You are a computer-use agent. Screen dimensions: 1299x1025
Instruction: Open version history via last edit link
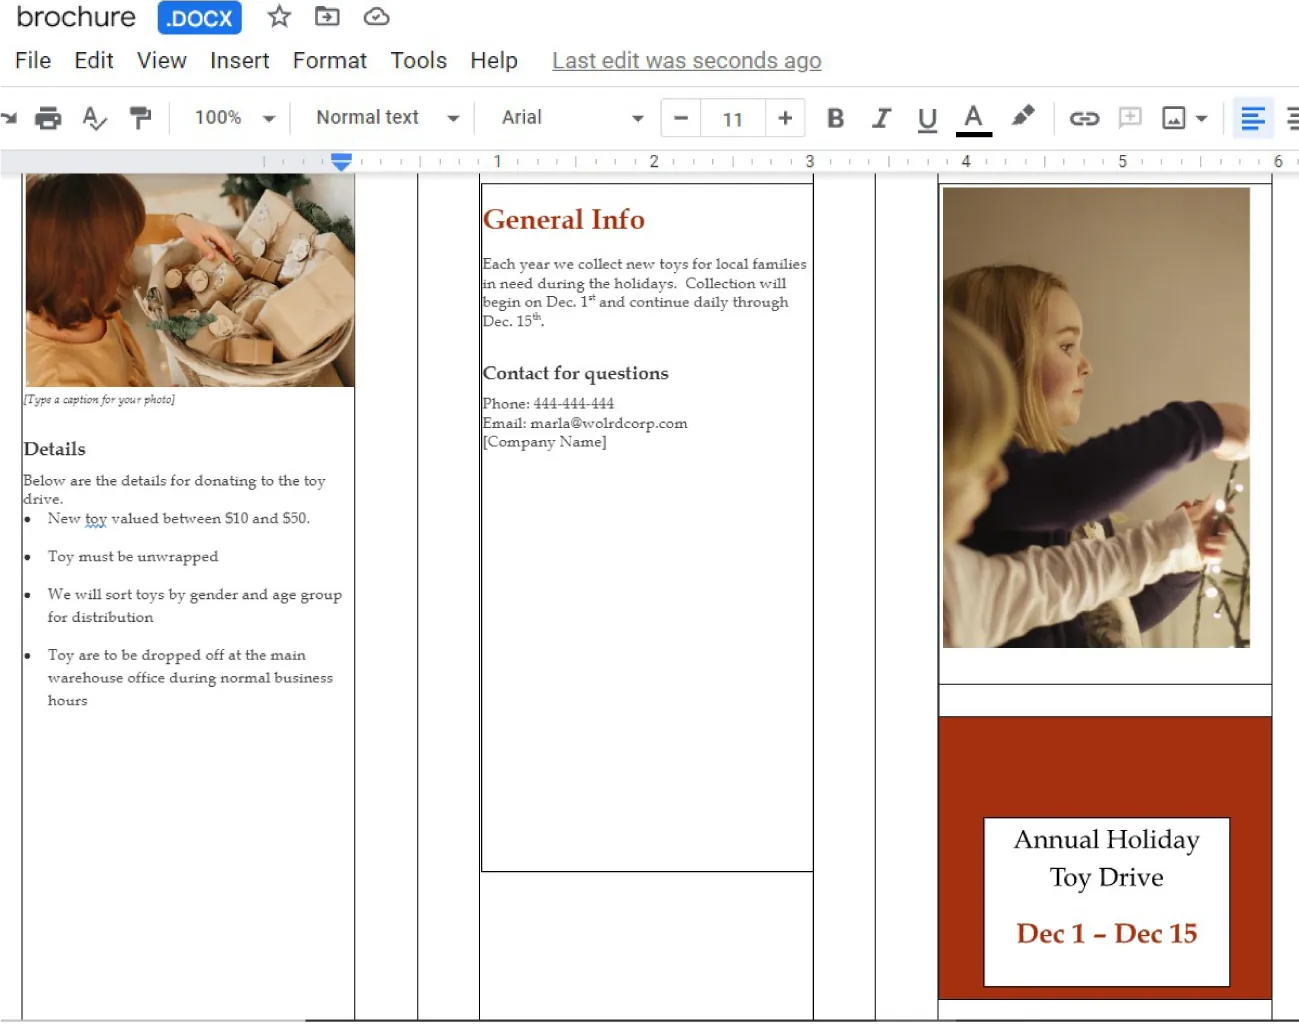tap(686, 60)
